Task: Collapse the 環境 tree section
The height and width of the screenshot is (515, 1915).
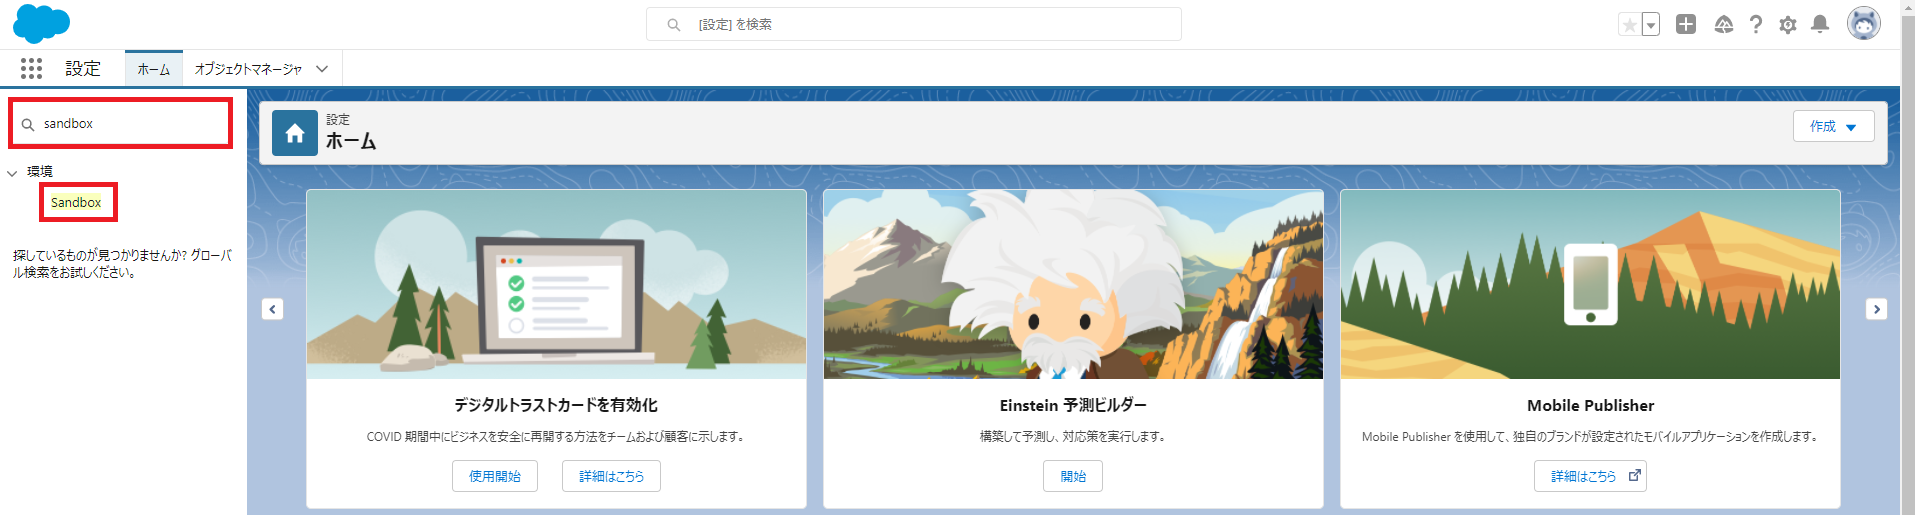Action: pyautogui.click(x=12, y=173)
